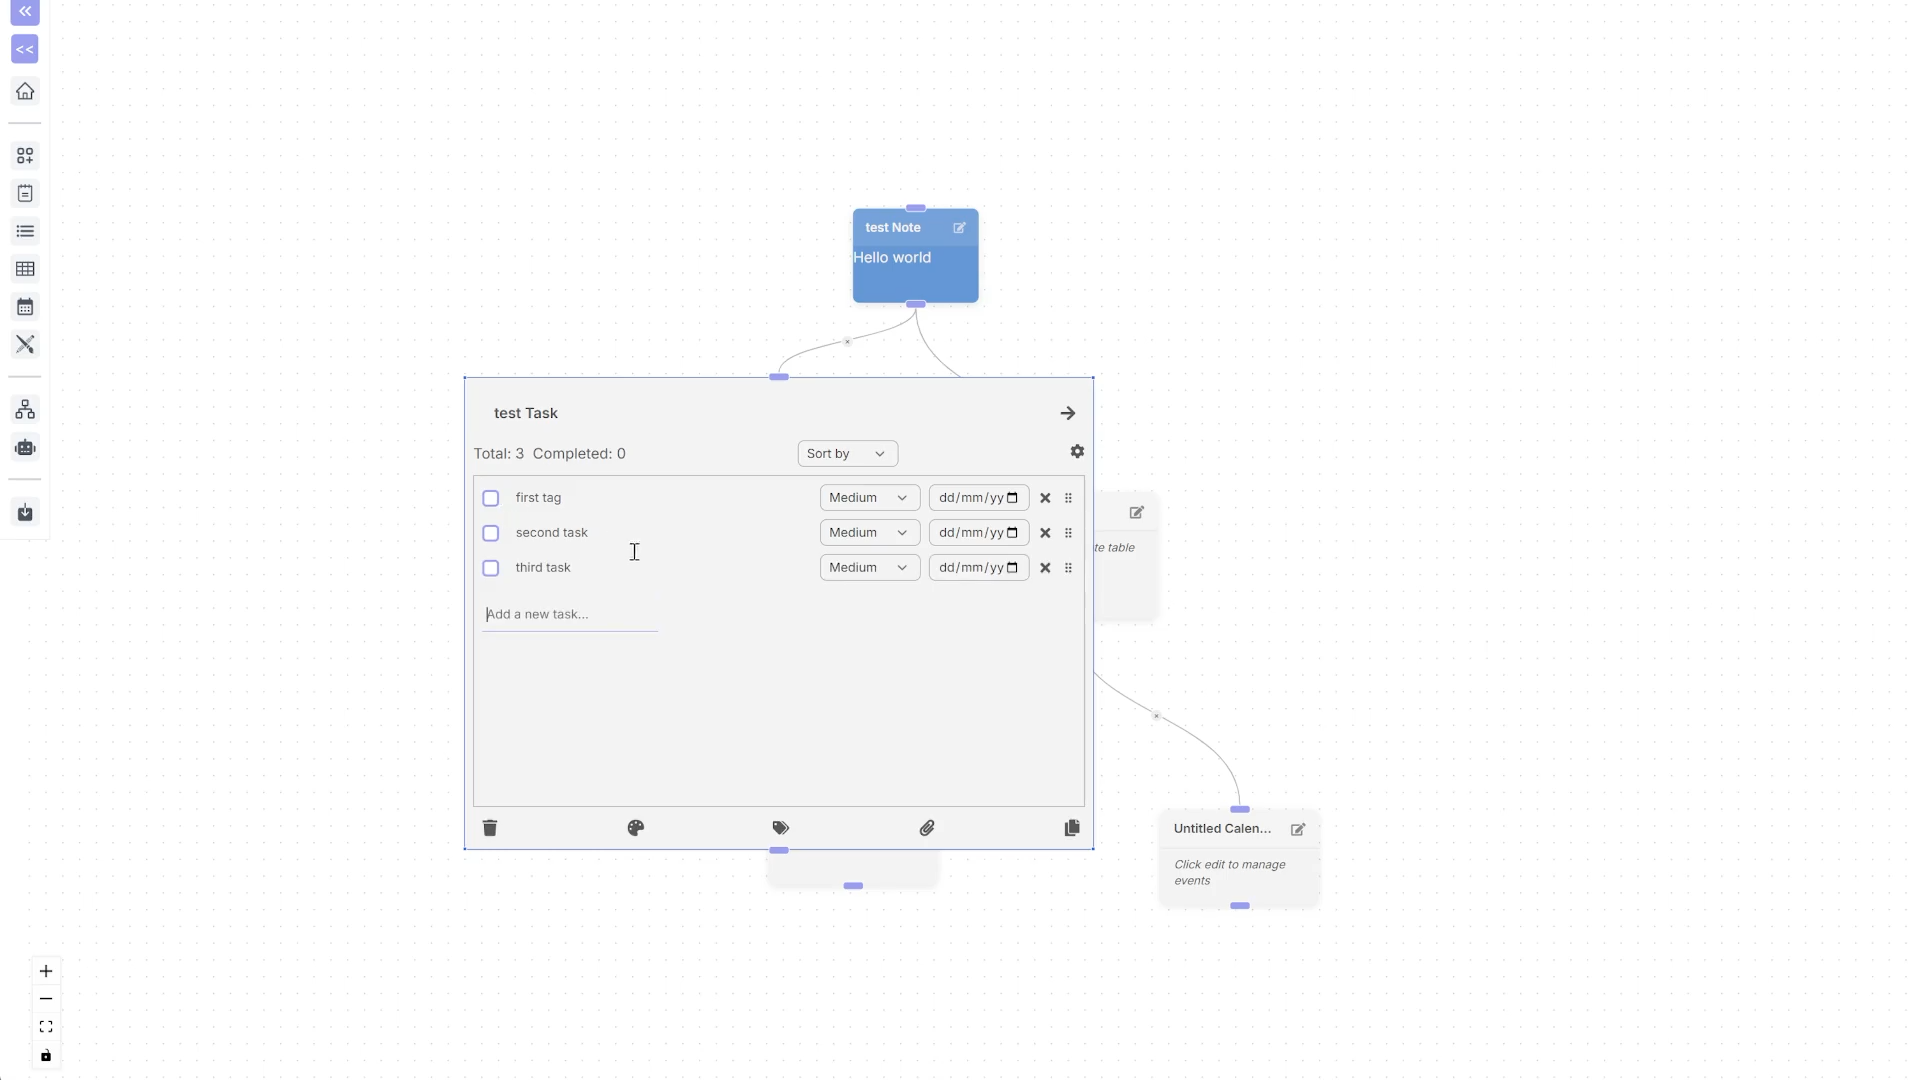
Task: Remove 'second task' with its X button
Action: pos(1045,533)
